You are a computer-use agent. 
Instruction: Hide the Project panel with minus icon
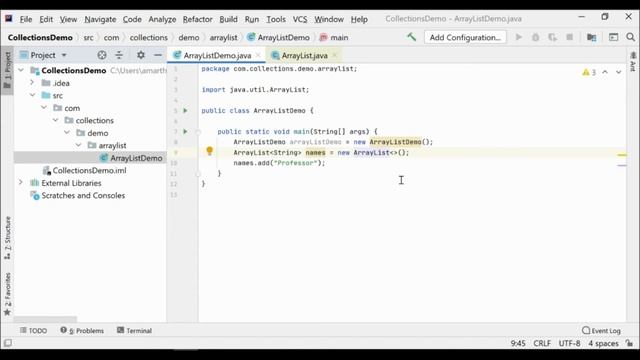(x=158, y=55)
